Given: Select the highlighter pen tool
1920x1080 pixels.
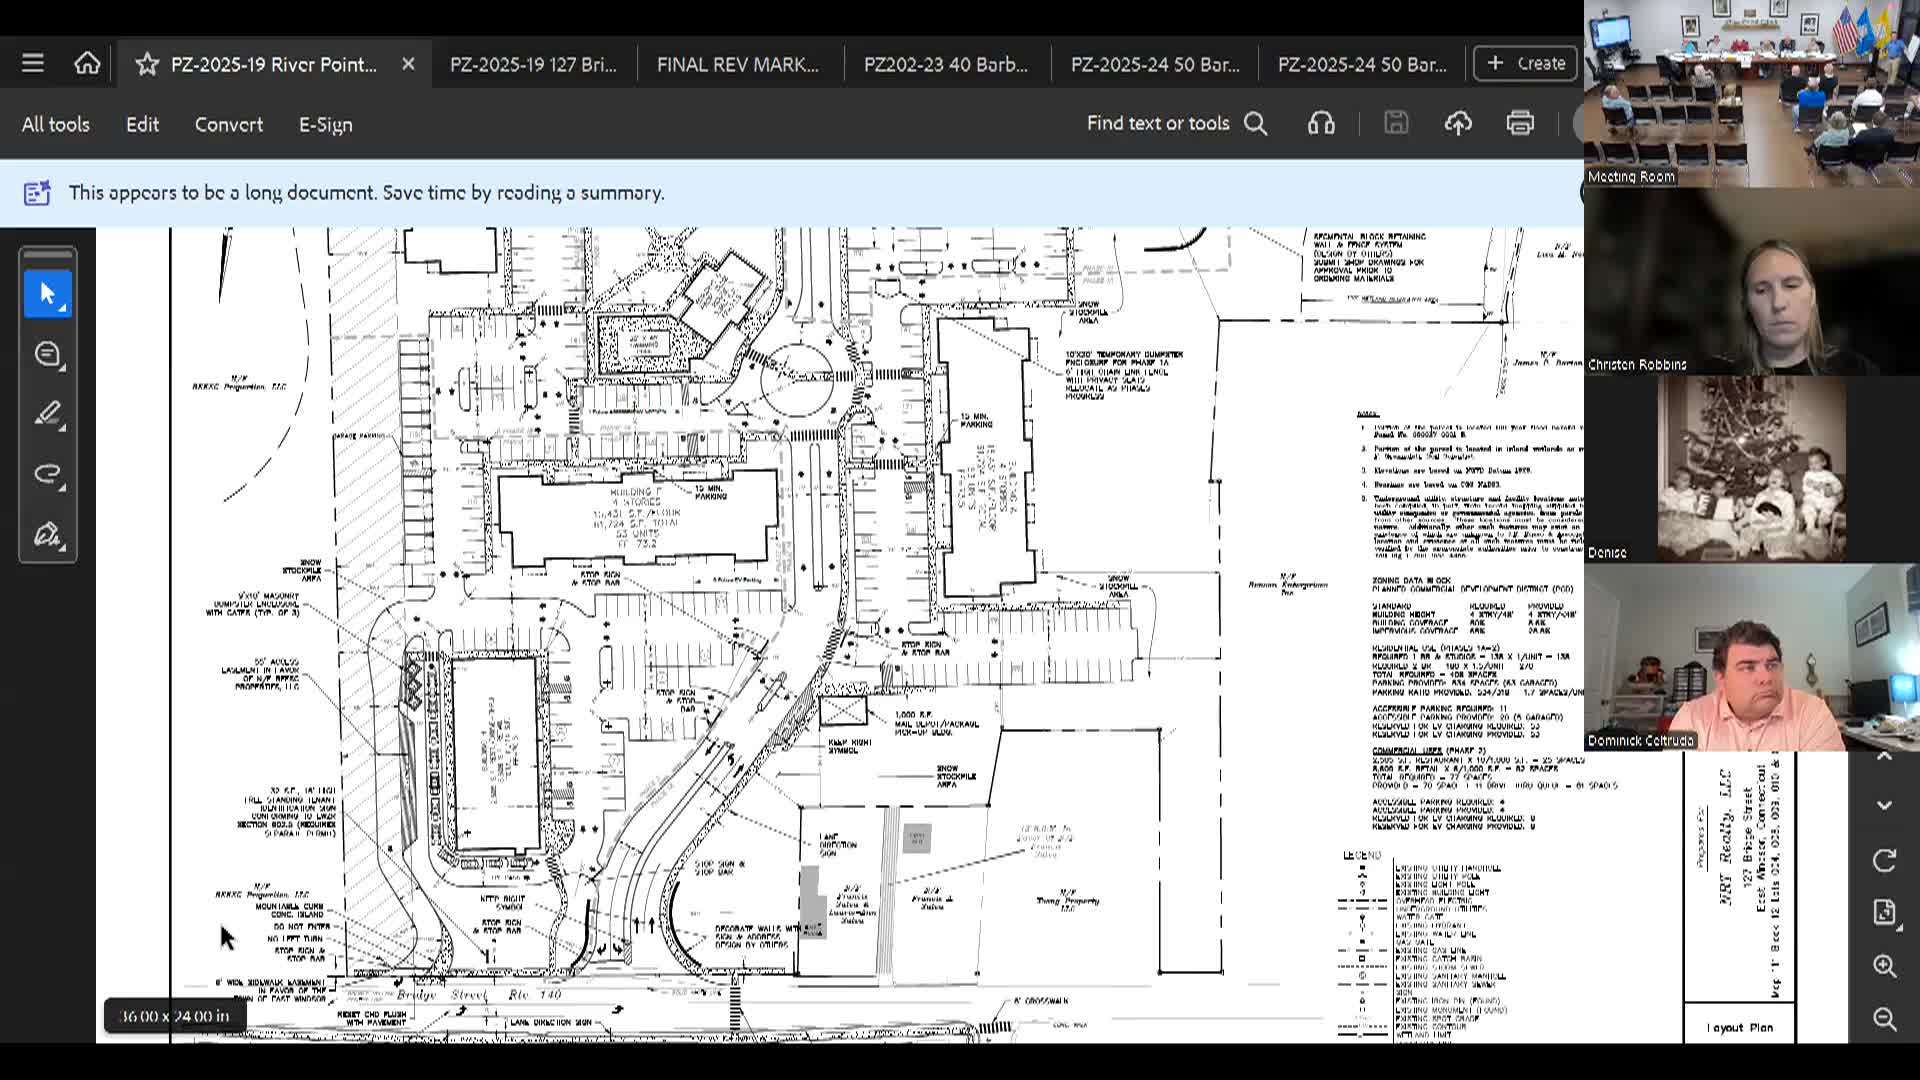Looking at the screenshot, I should [x=48, y=414].
